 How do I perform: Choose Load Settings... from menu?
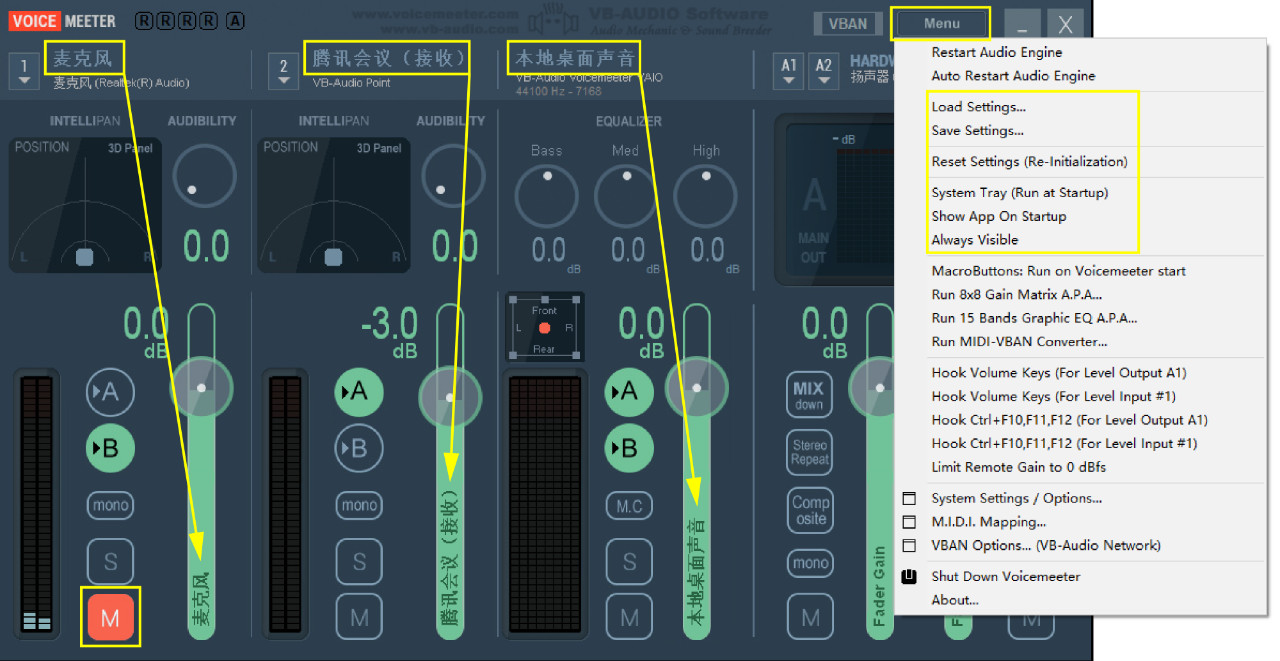[x=978, y=107]
